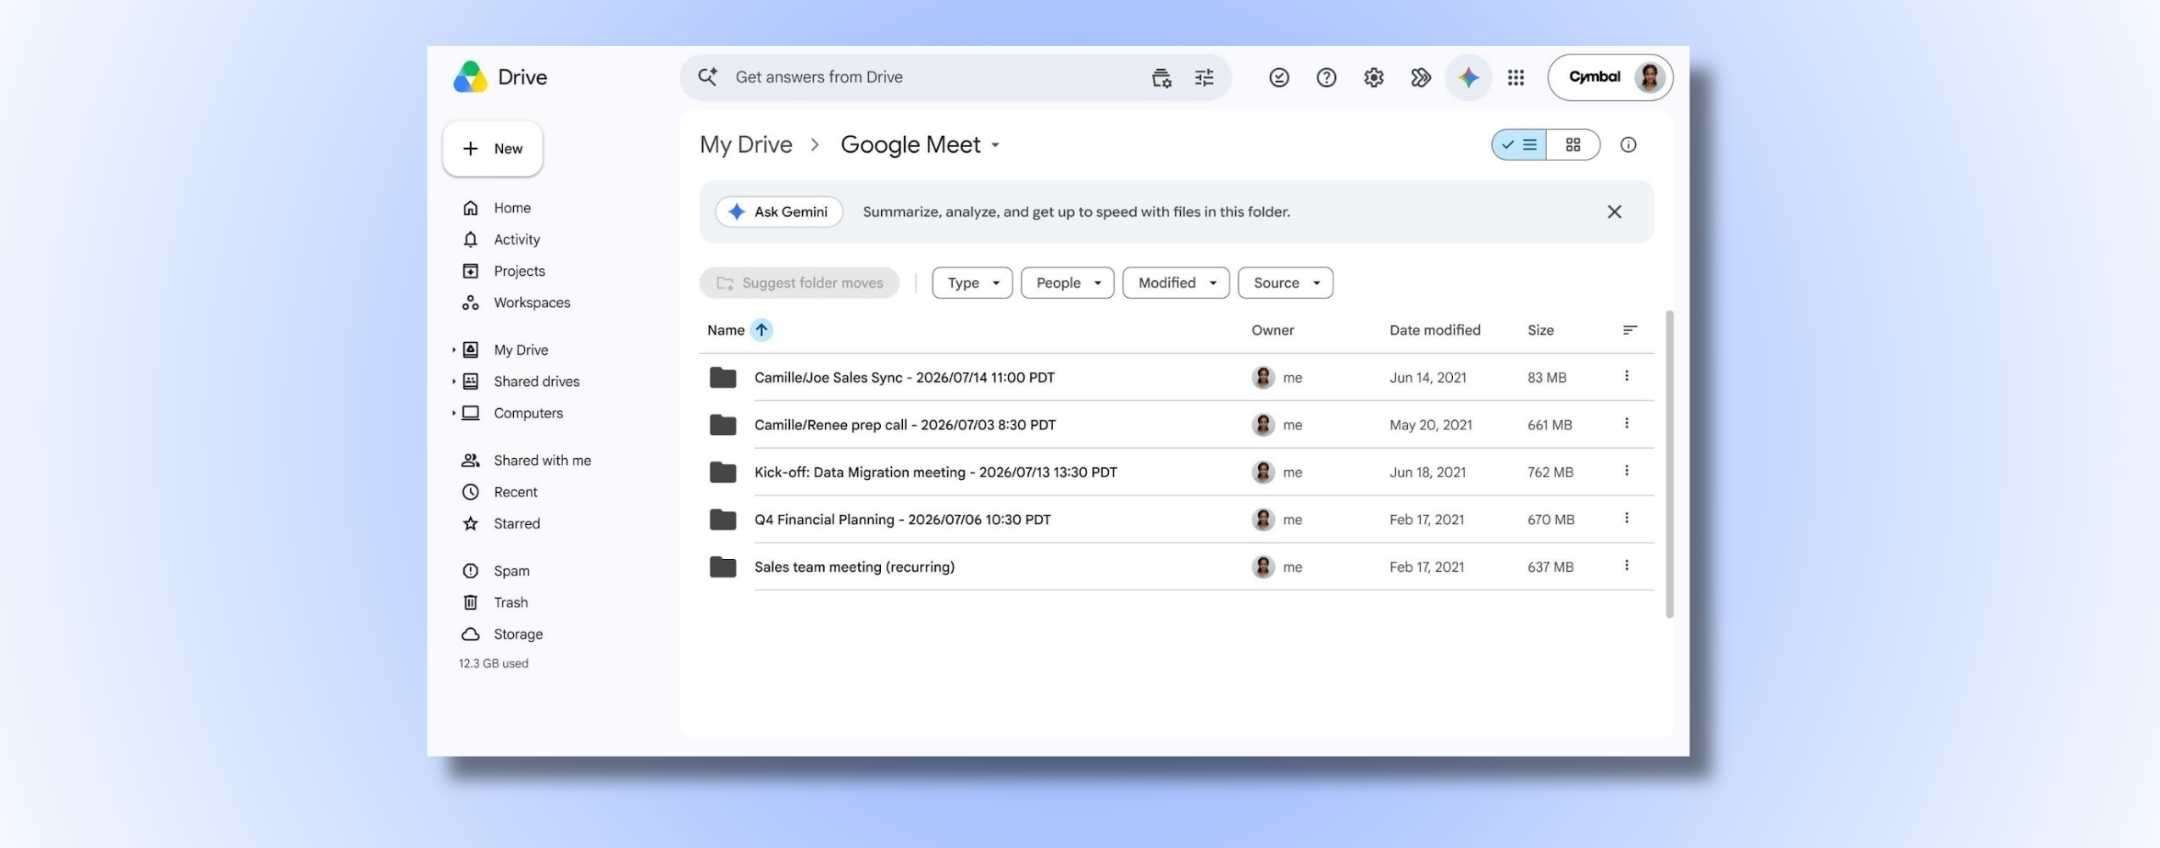The image size is (2160, 848).
Task: Show folder details info icon
Action: click(x=1628, y=145)
